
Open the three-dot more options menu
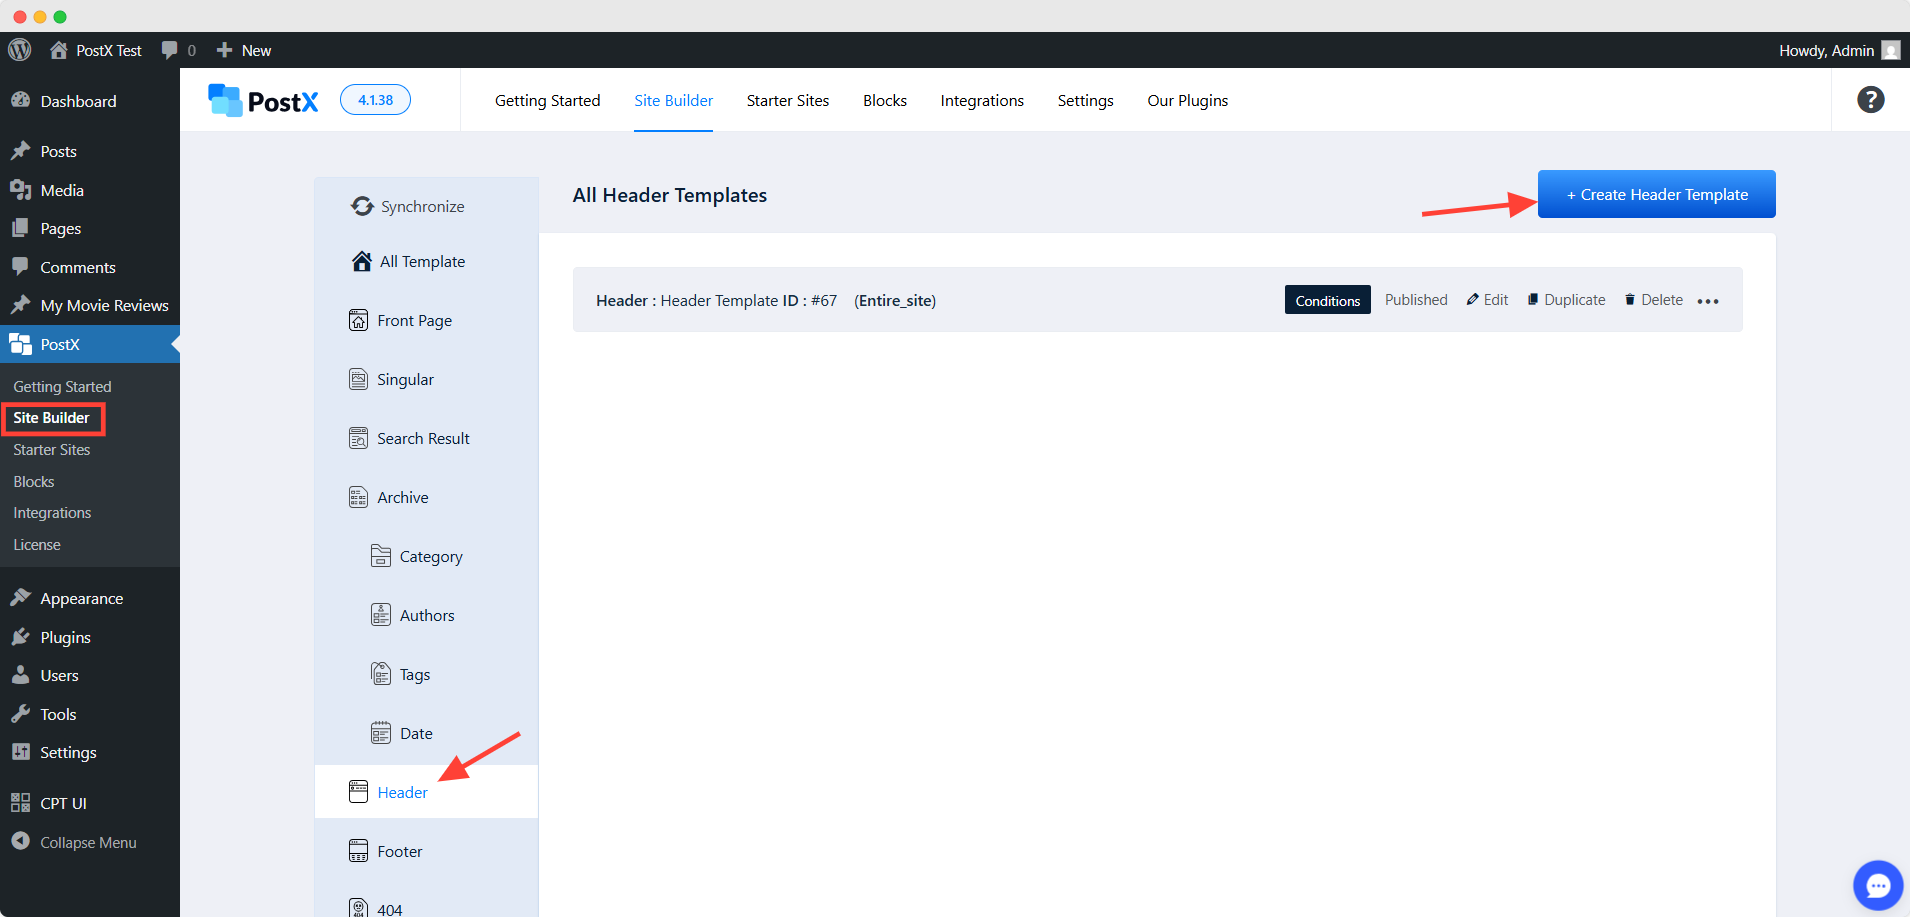[x=1708, y=301]
